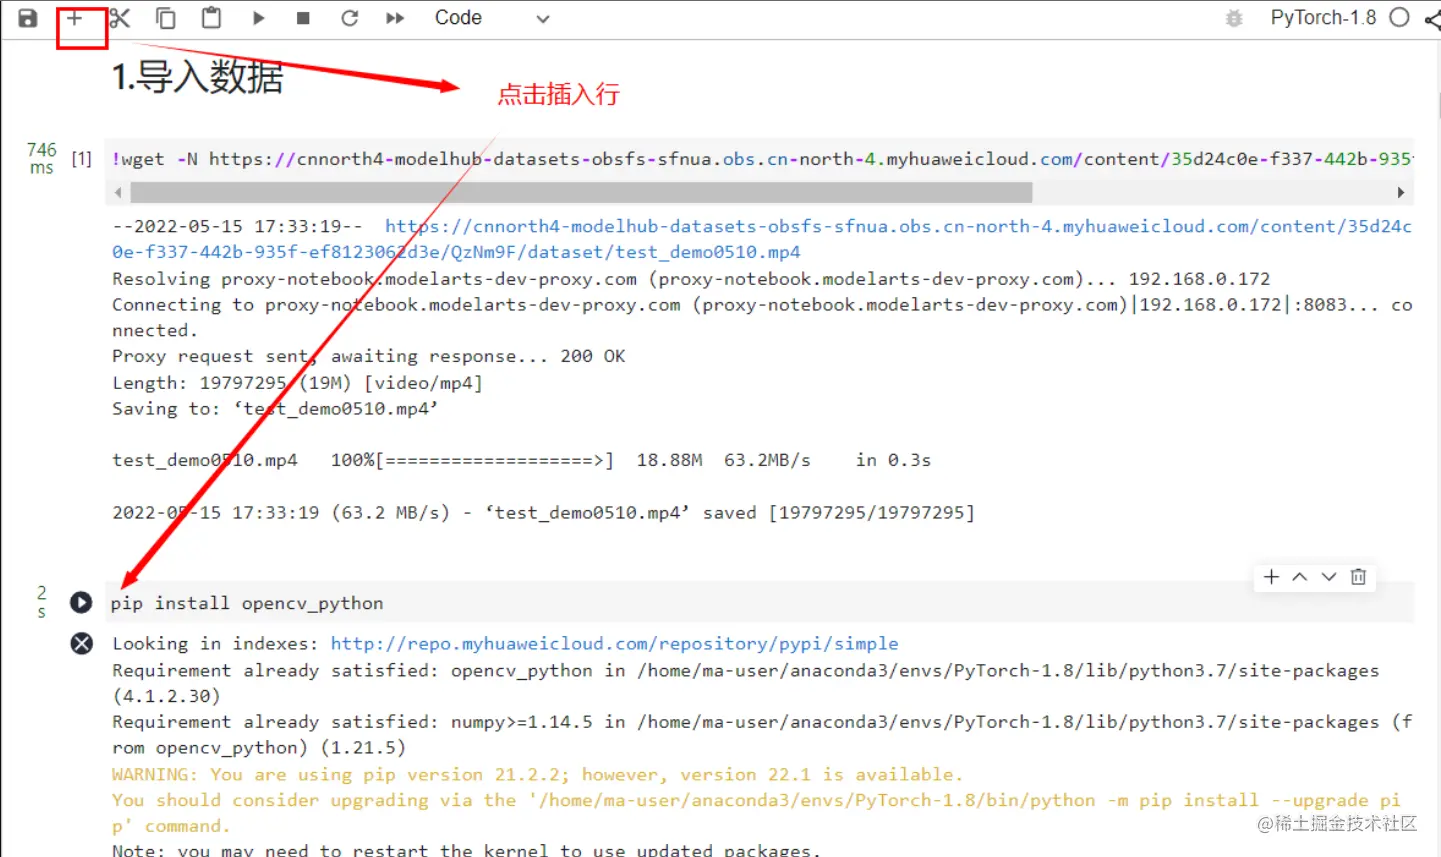Open the Code cell type dropdown
The height and width of the screenshot is (857, 1441).
tap(492, 18)
